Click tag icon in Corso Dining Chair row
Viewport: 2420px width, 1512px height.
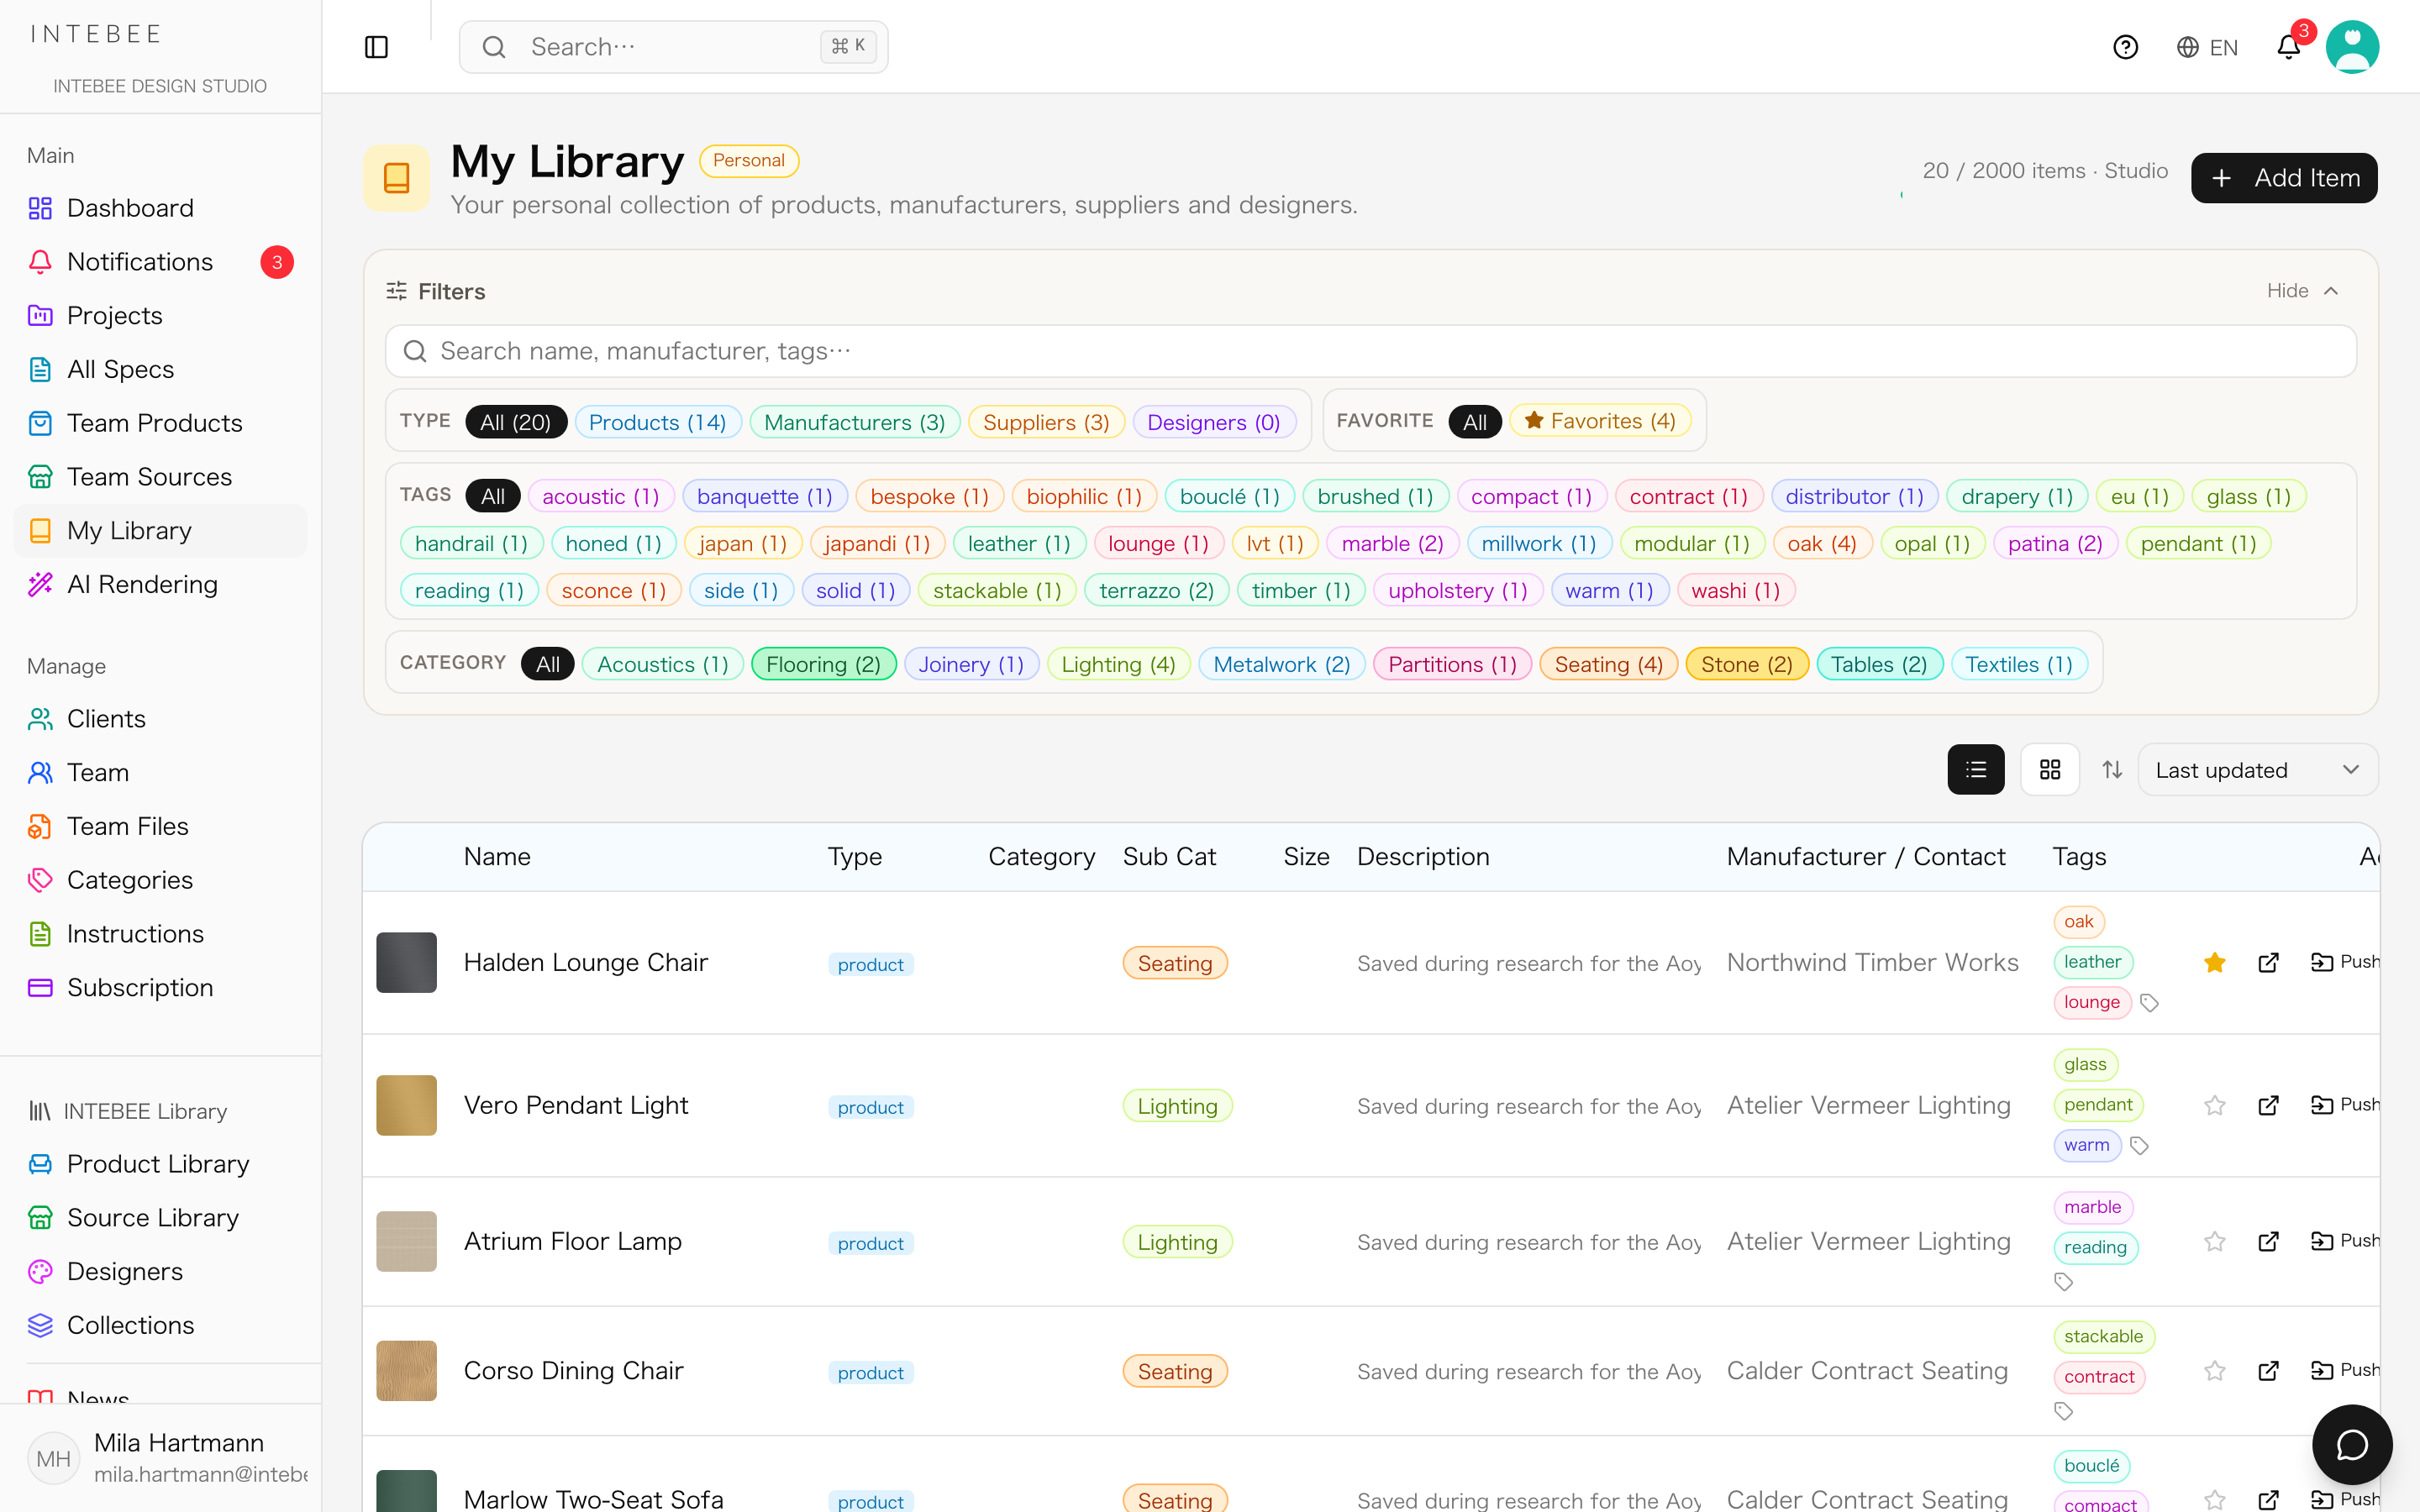pyautogui.click(x=2063, y=1411)
